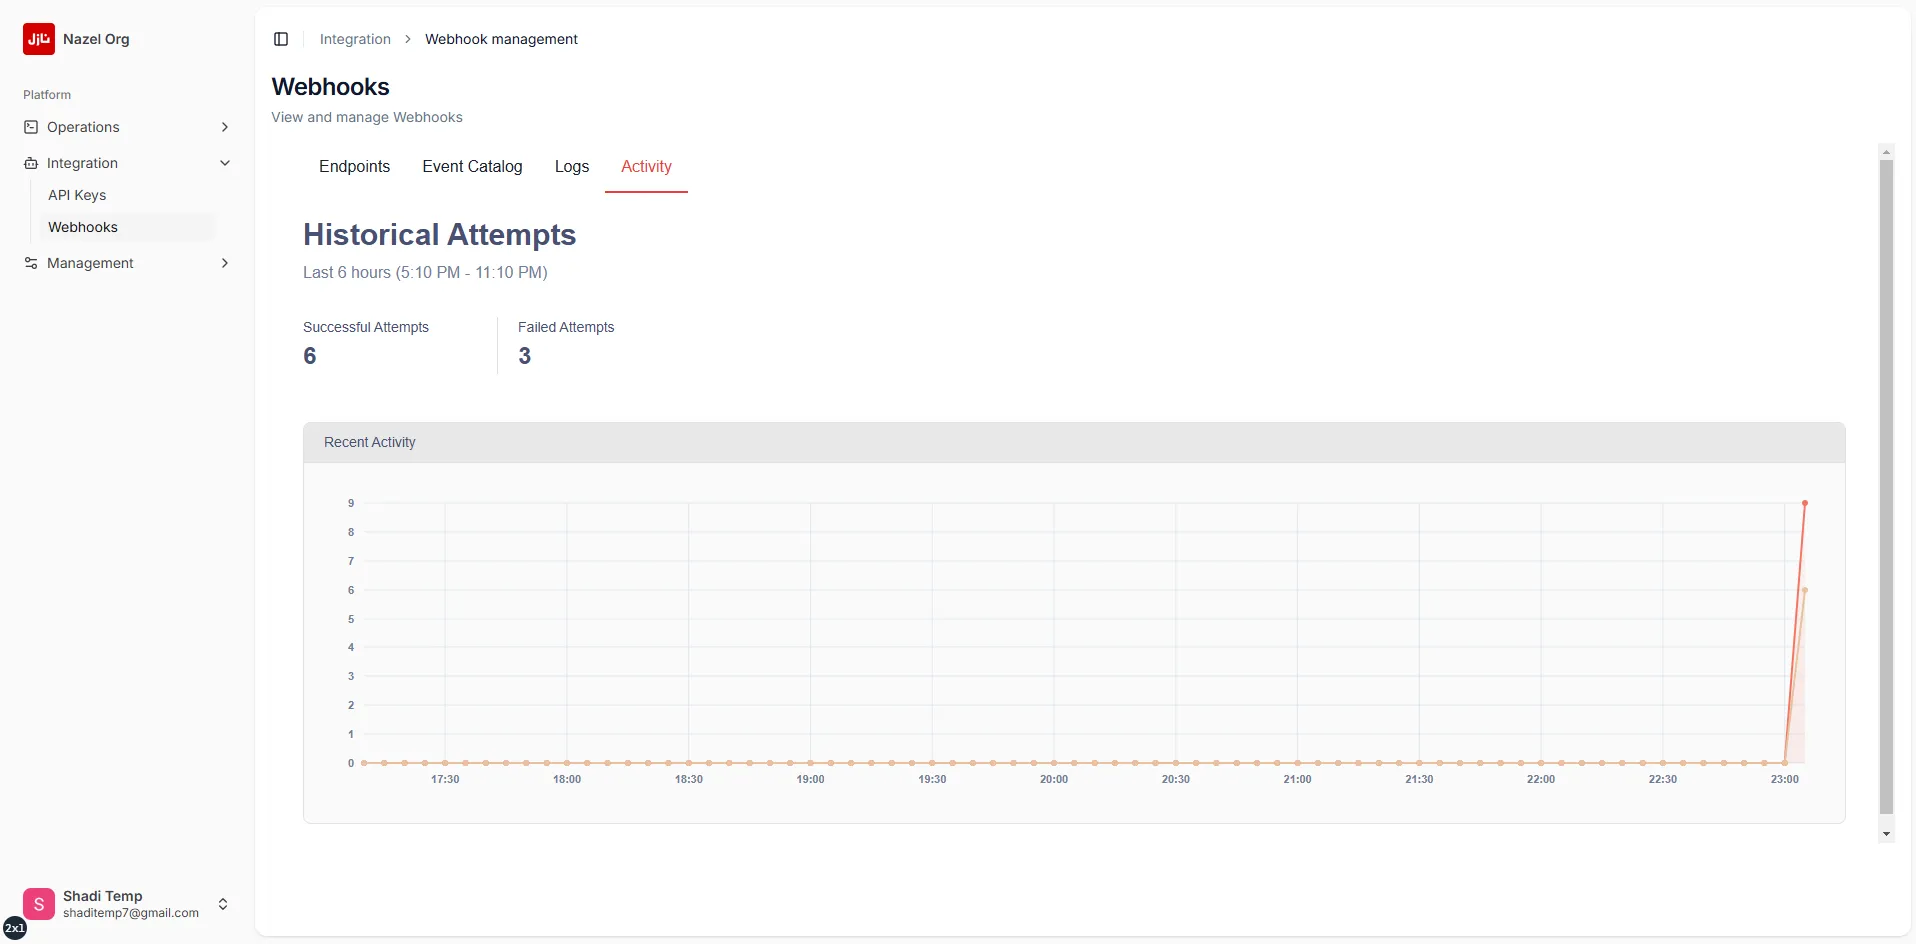The width and height of the screenshot is (1916, 944).
Task: Toggle the sidebar collapse icon
Action: (x=280, y=39)
